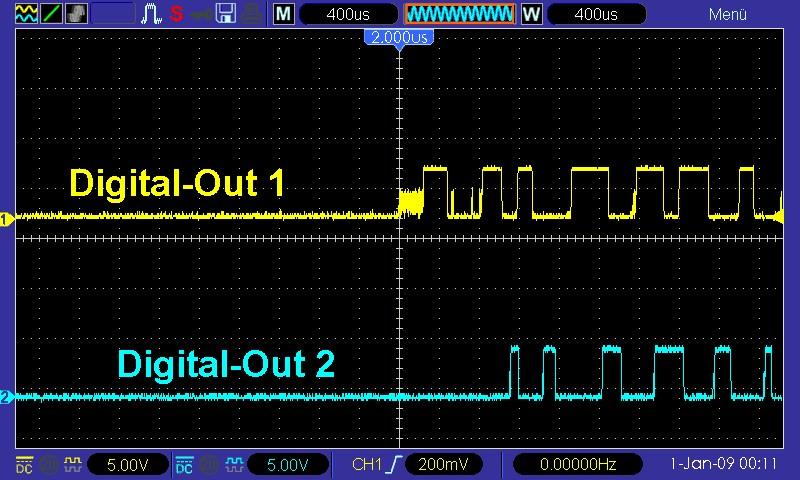Screen dimensions: 800x480
Task: Select the main timebase 400us value
Action: [348, 14]
